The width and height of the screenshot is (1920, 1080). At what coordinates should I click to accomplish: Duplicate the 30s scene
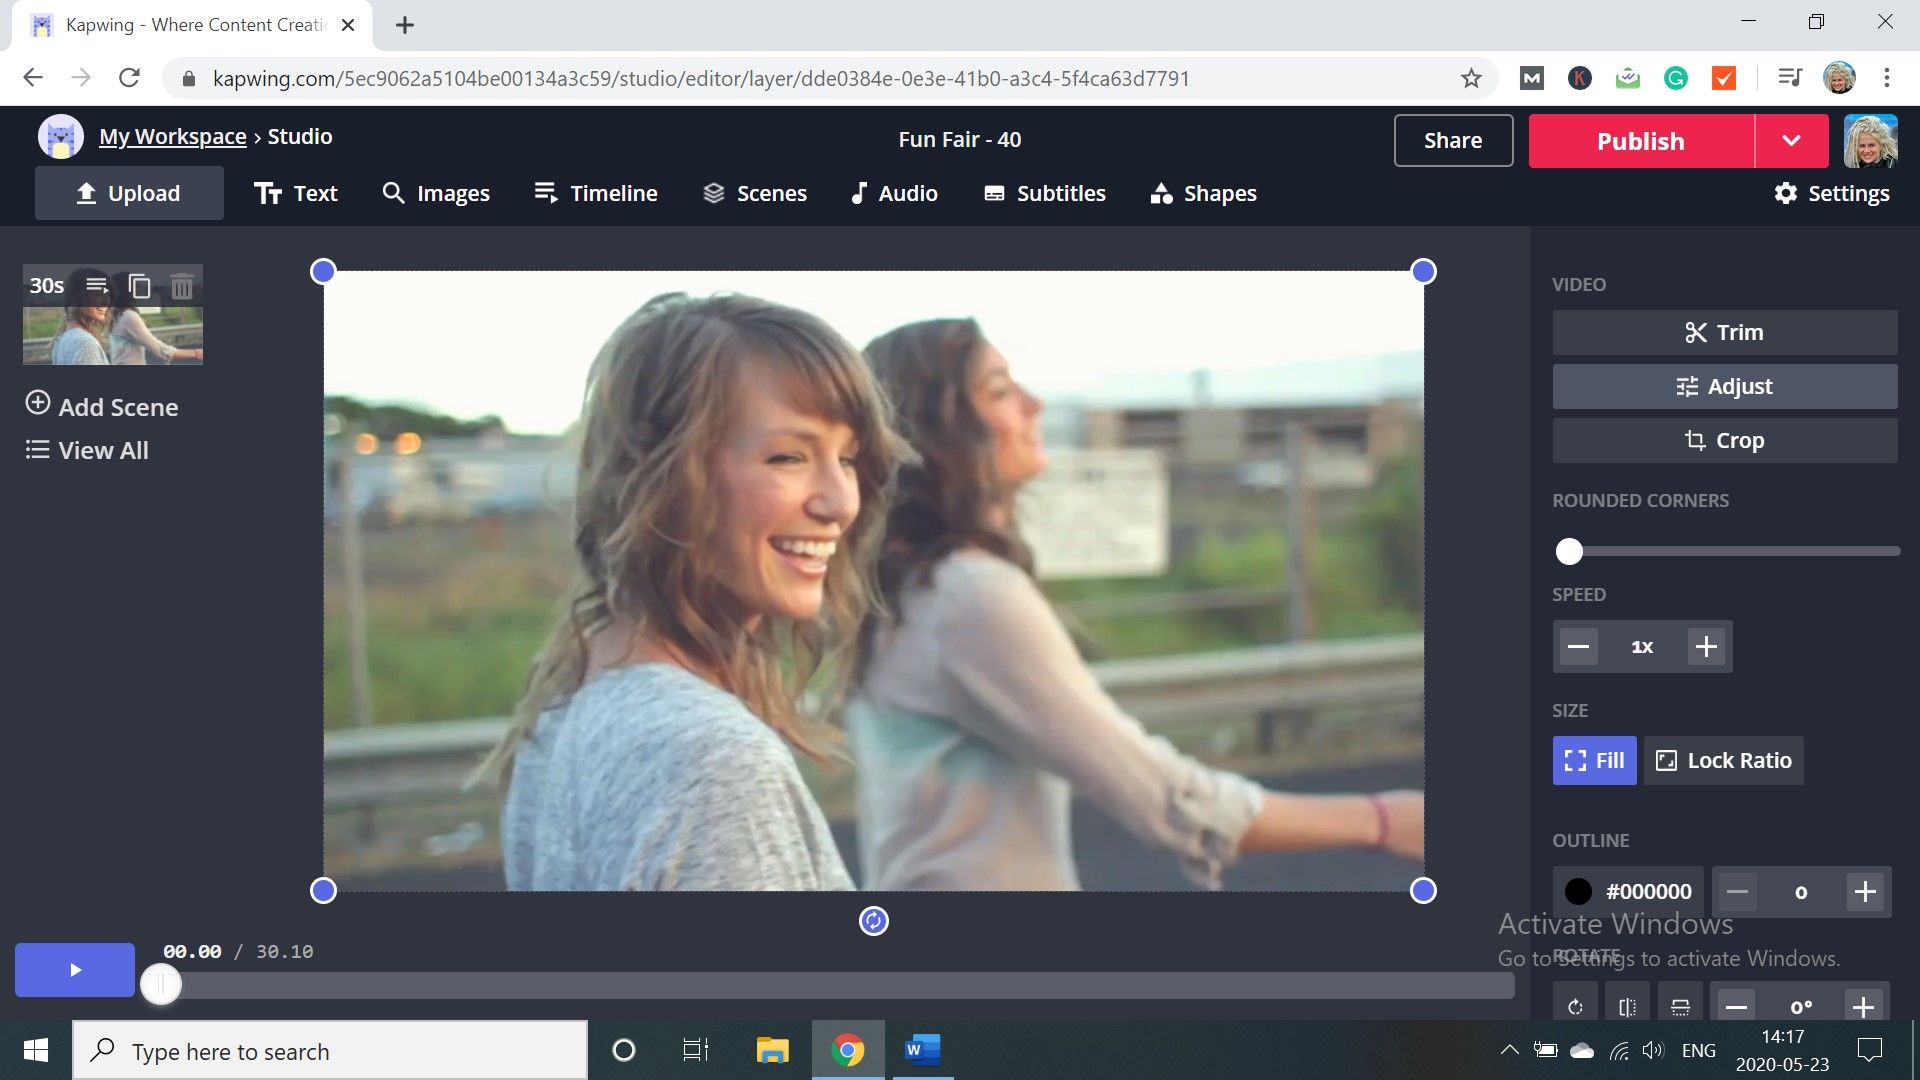(x=140, y=287)
